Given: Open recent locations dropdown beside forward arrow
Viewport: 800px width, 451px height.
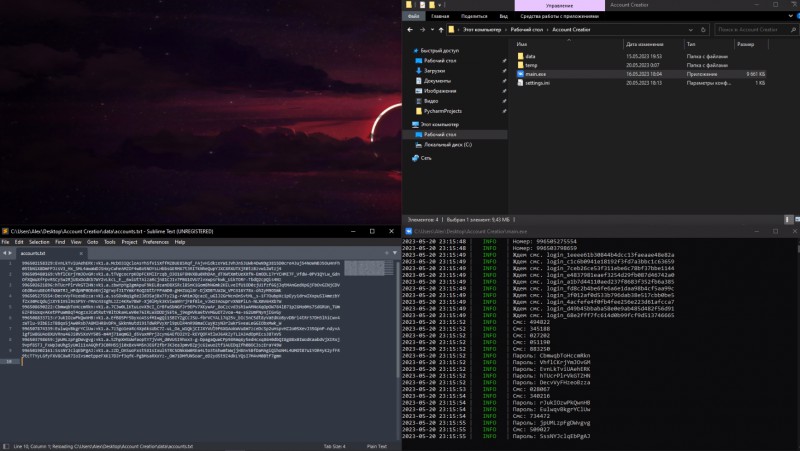Looking at the screenshot, I should pos(432,30).
